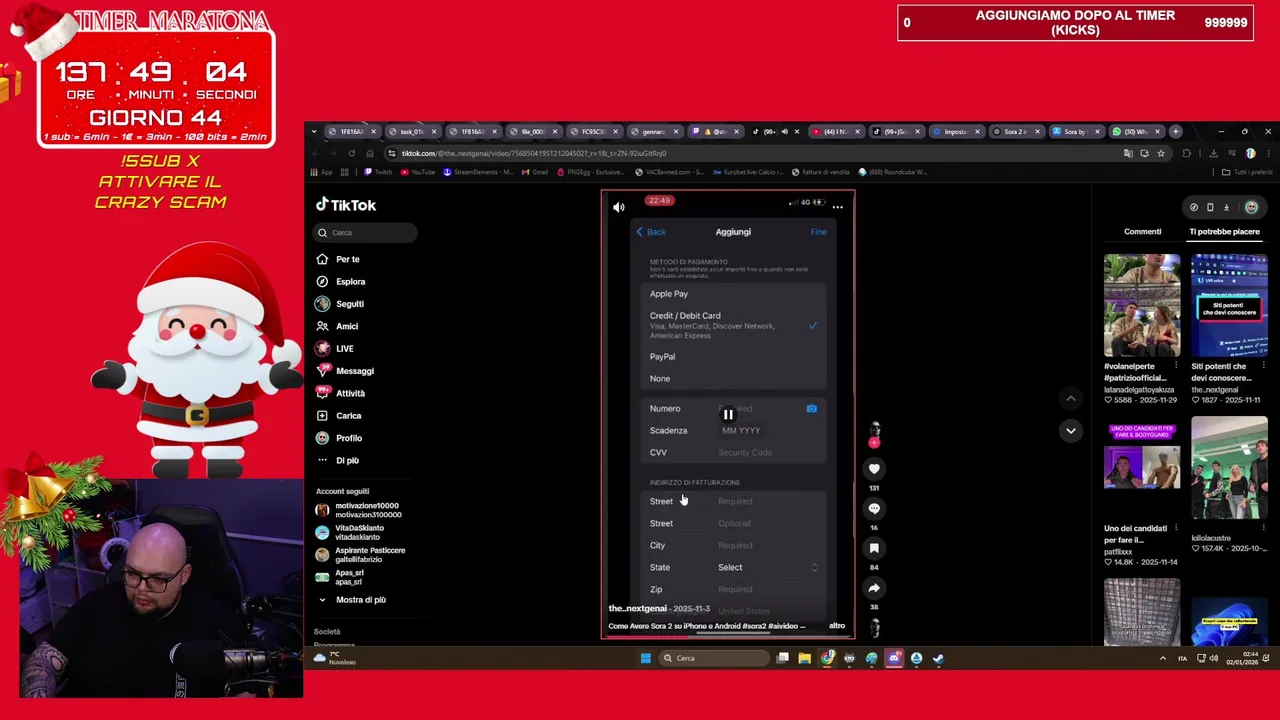This screenshot has width=1280, height=720.
Task: Open the three-dot video options menu
Action: click(x=838, y=207)
